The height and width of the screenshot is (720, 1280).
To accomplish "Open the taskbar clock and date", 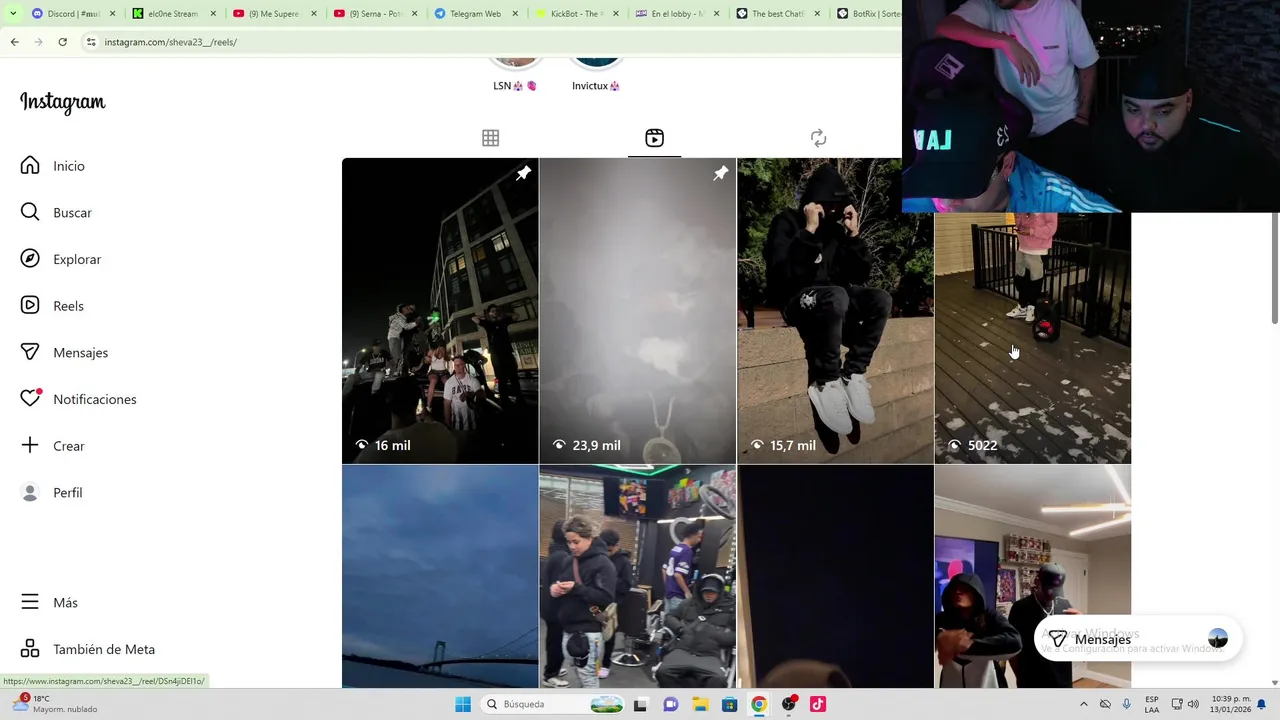I will pyautogui.click(x=1230, y=704).
